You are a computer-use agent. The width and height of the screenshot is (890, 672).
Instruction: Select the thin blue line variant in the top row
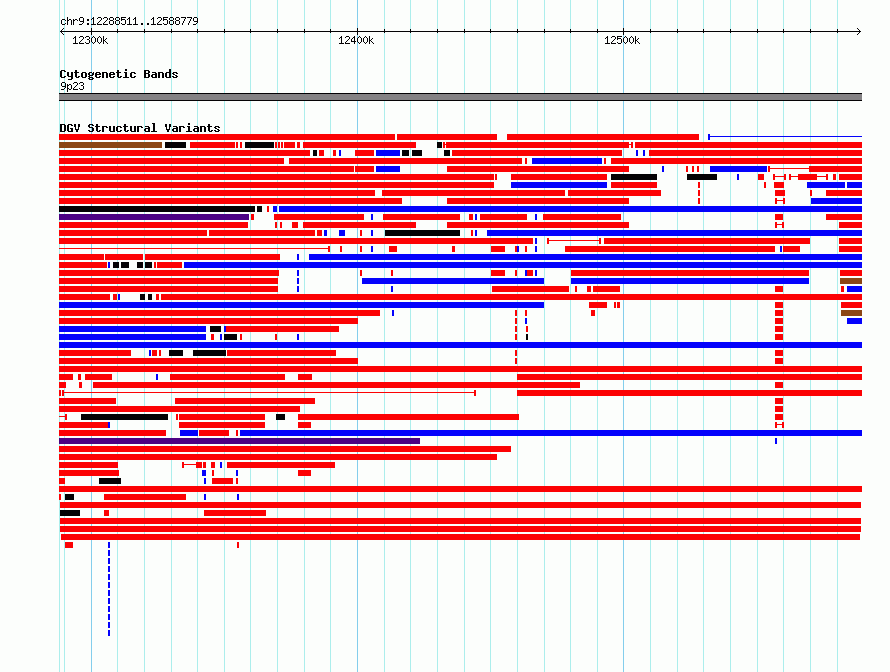(x=785, y=137)
